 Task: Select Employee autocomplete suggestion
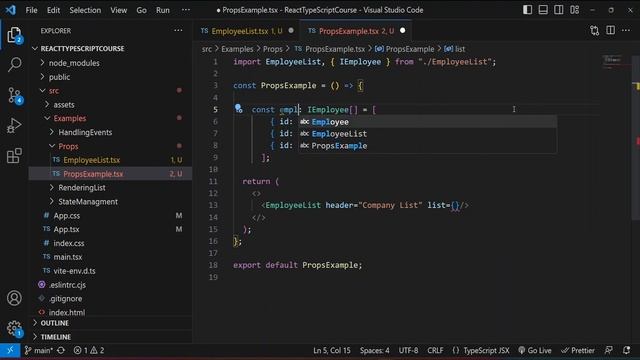tap(427, 122)
